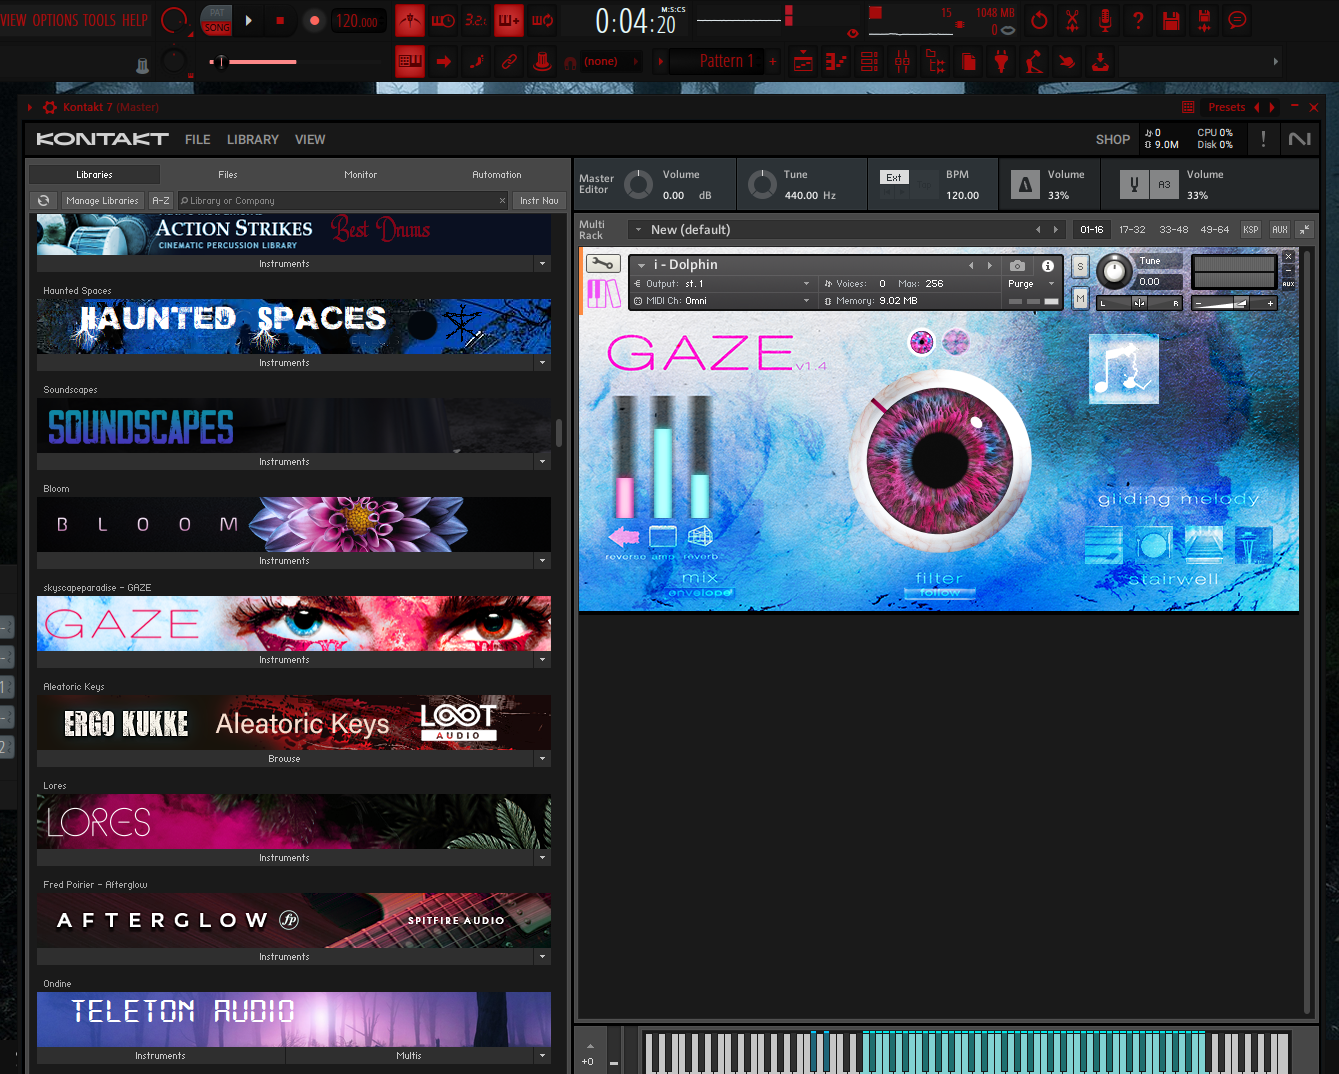Screen dimensions: 1339x1074
Task: Click the Kontakt gear icon in plugin title bar
Action: point(50,107)
